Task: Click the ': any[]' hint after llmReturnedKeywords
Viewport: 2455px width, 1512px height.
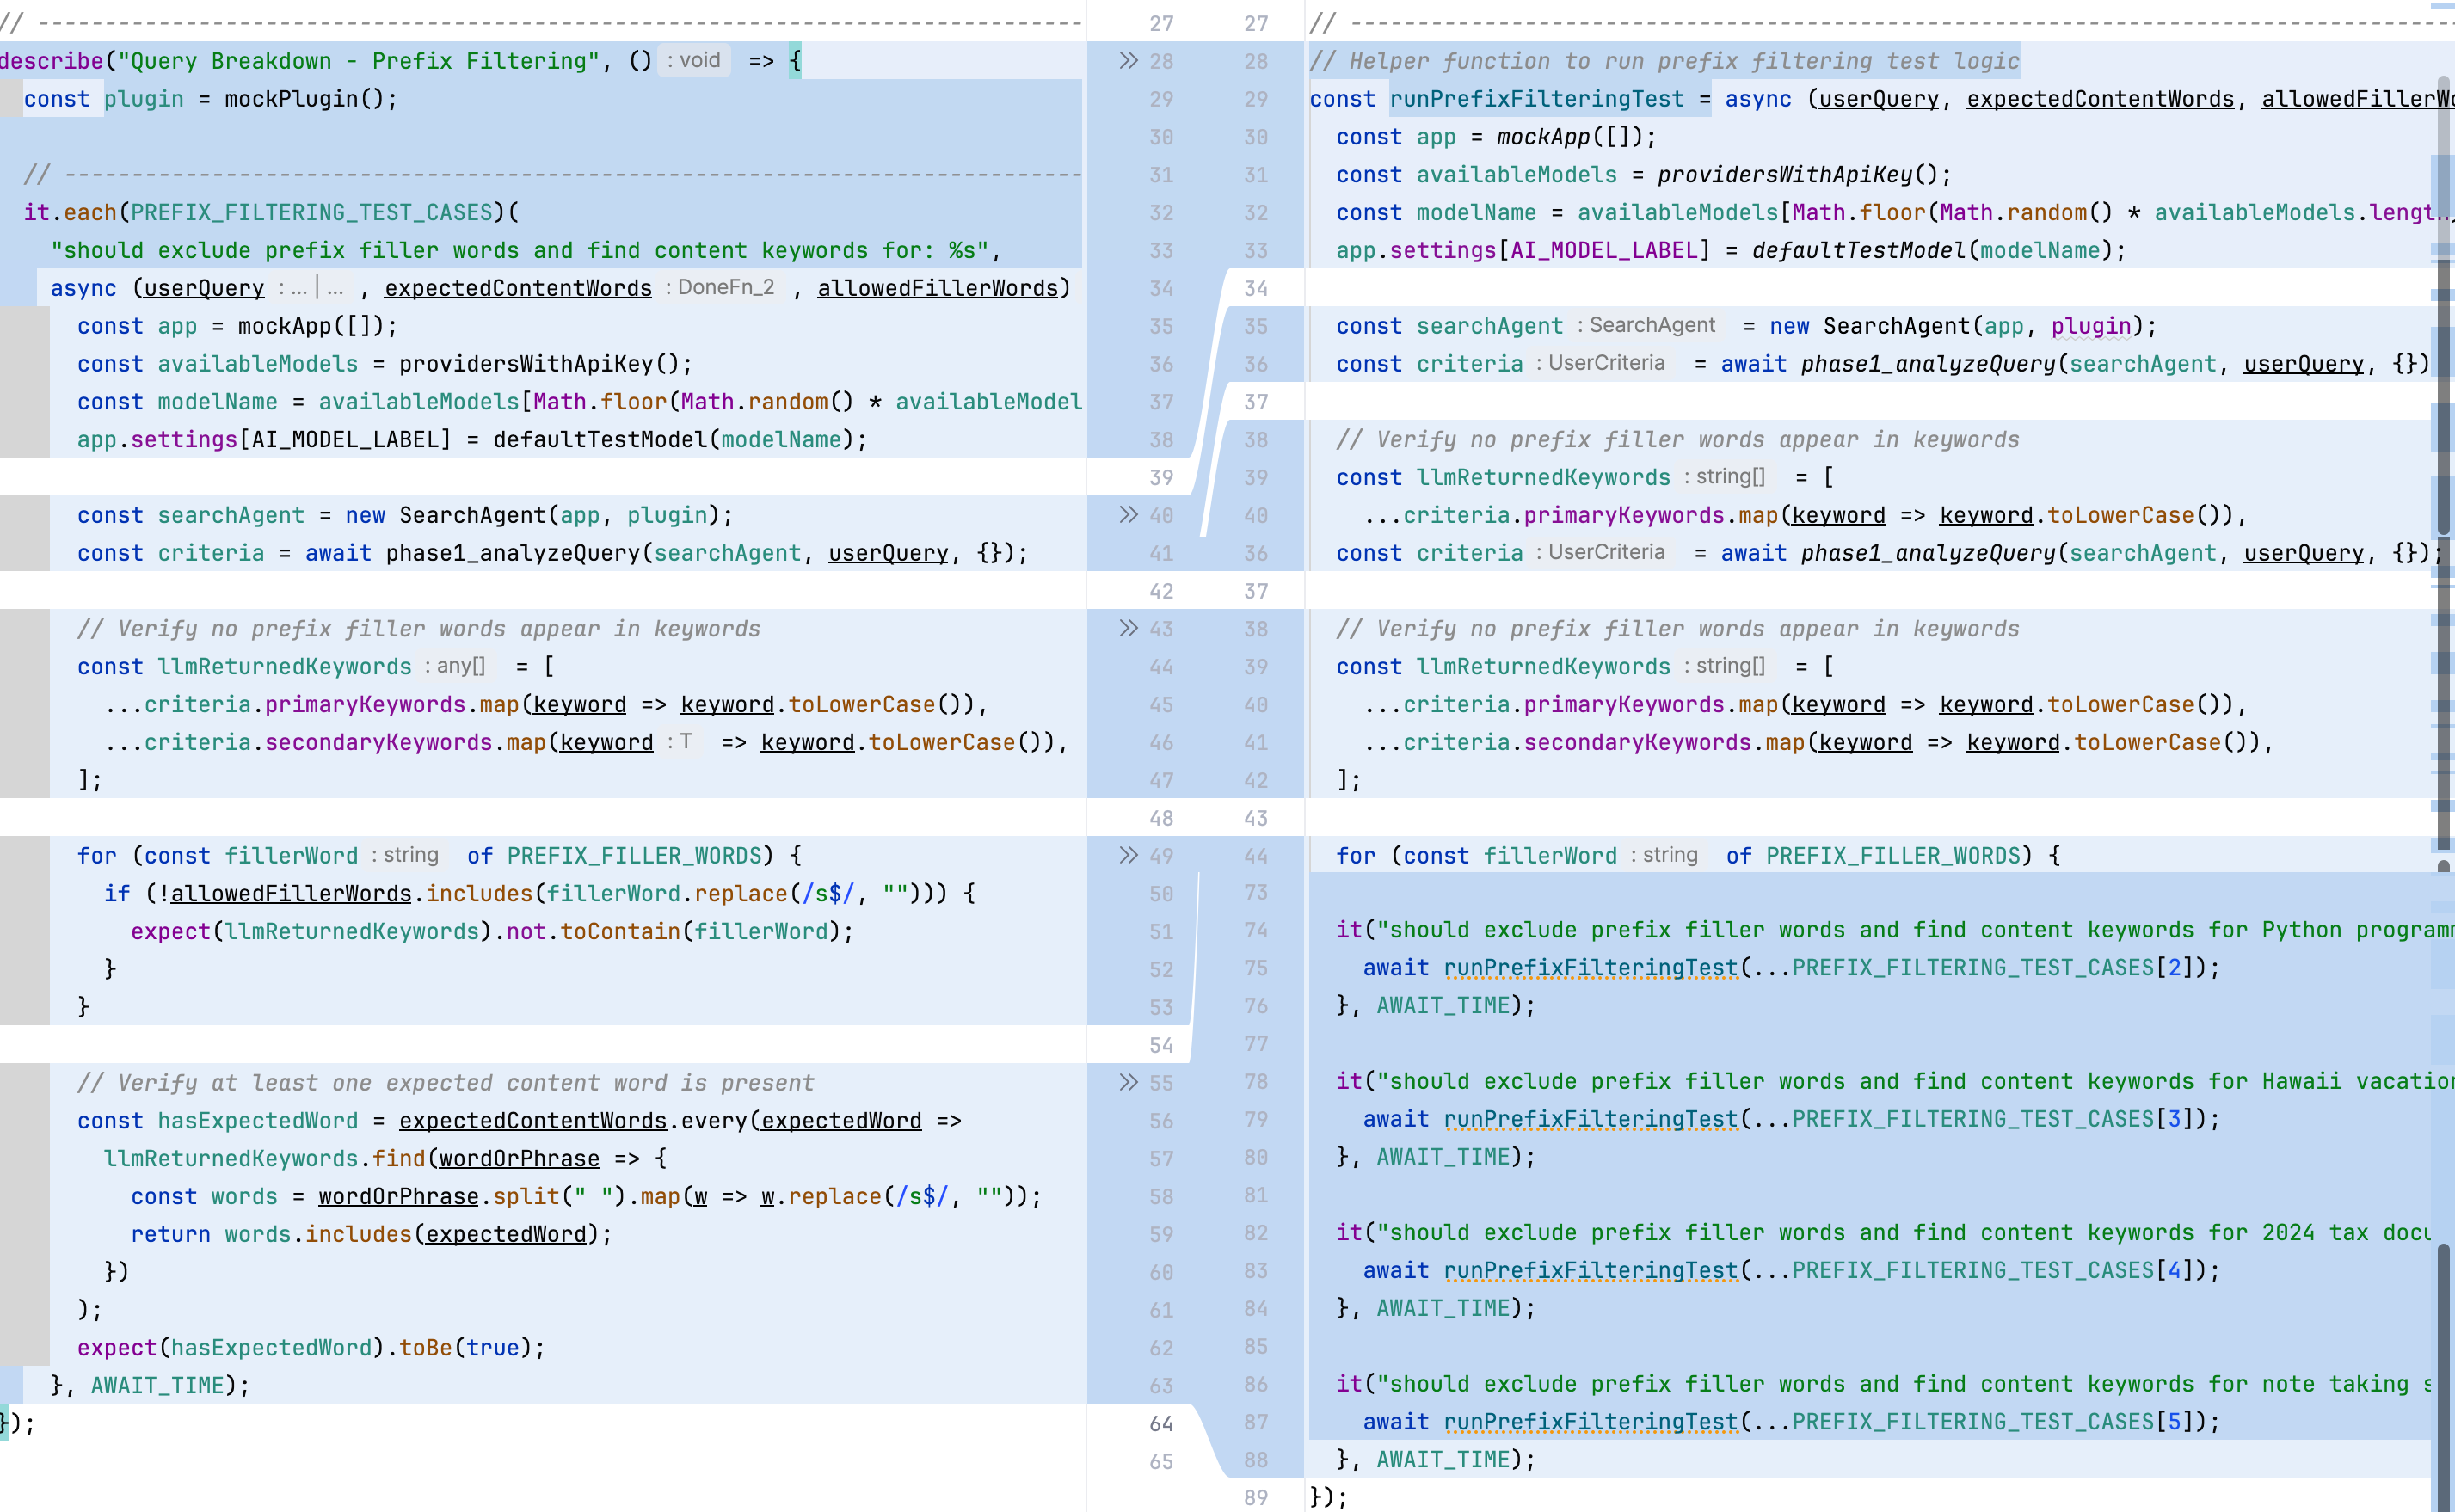Action: pyautogui.click(x=455, y=666)
